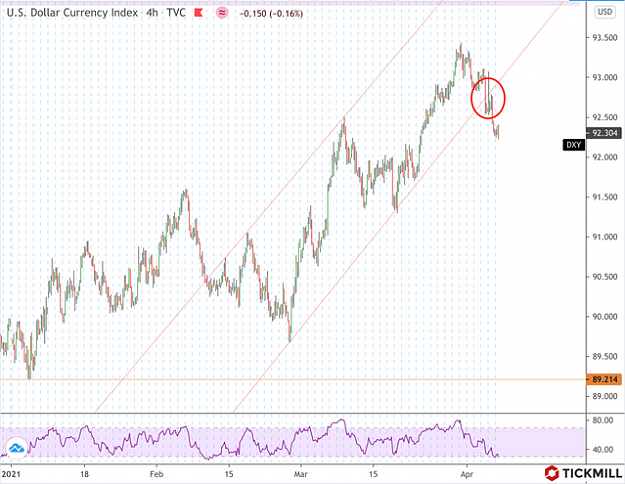Click the 92.000 price axis label
Image resolution: width=625 pixels, height=484 pixels.
605,157
